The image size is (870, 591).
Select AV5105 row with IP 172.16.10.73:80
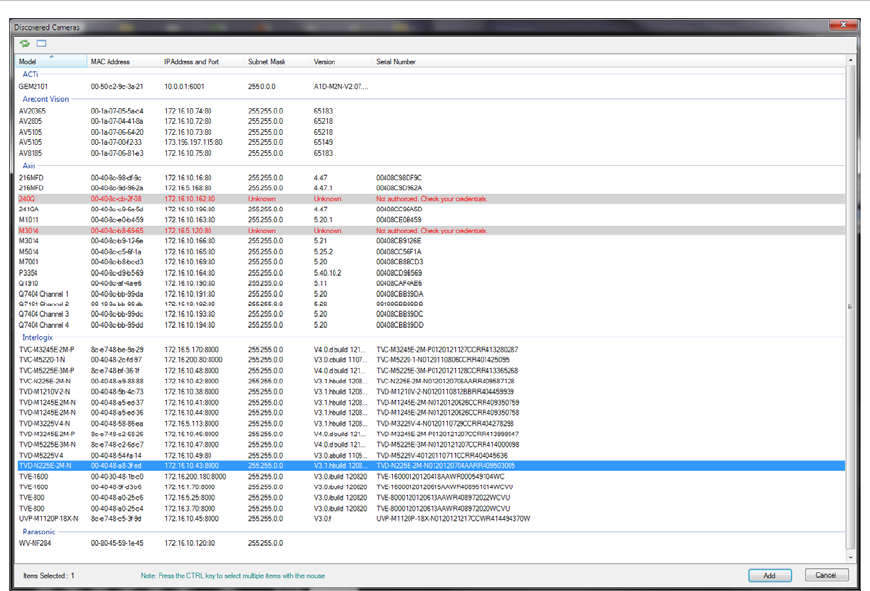[x=431, y=132]
